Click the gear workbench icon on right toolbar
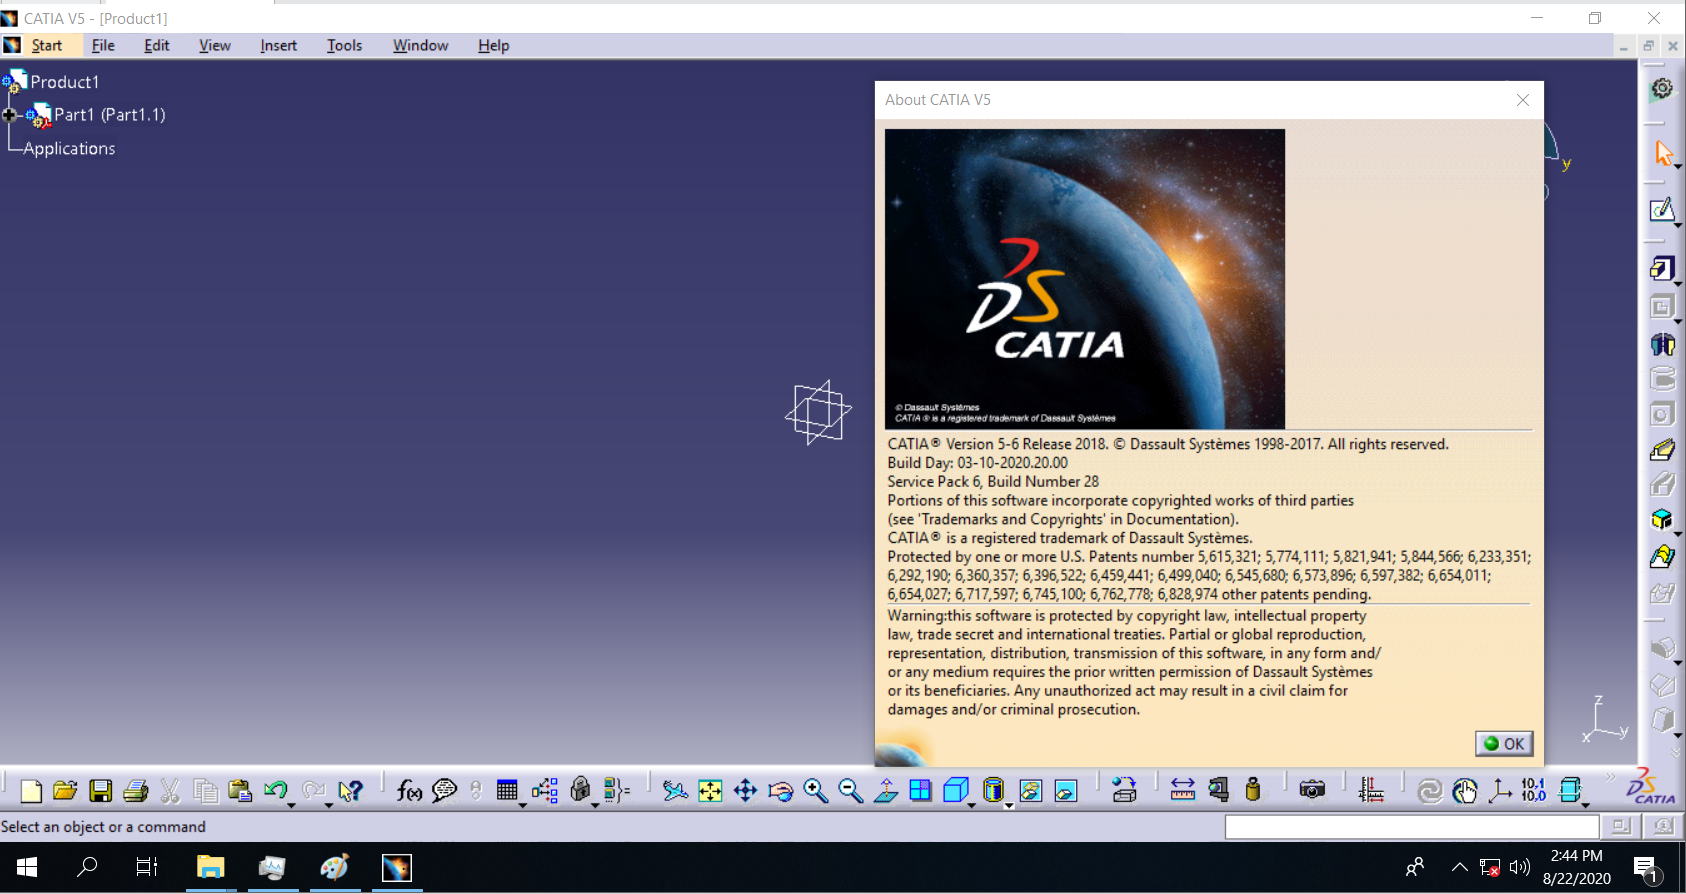 1662,89
